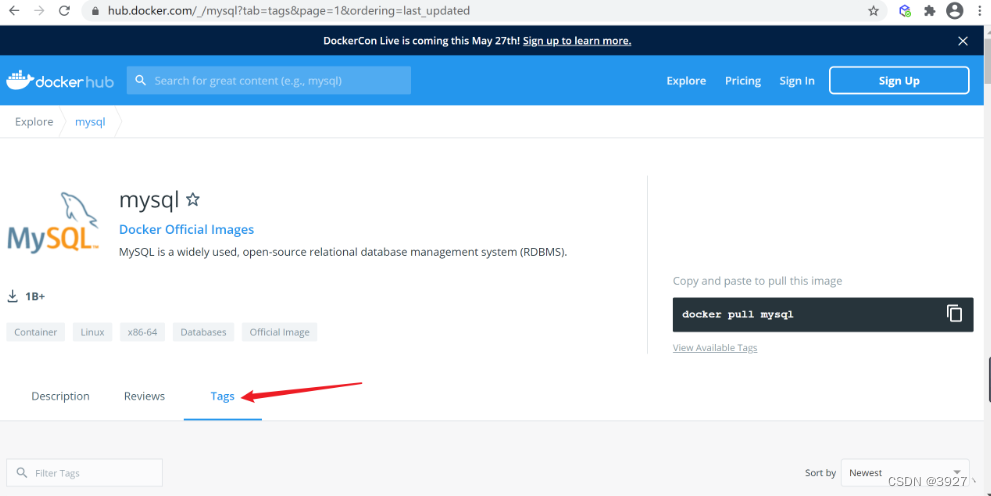Open the Chrome three-dot menu
The image size is (991, 496).
[x=980, y=11]
